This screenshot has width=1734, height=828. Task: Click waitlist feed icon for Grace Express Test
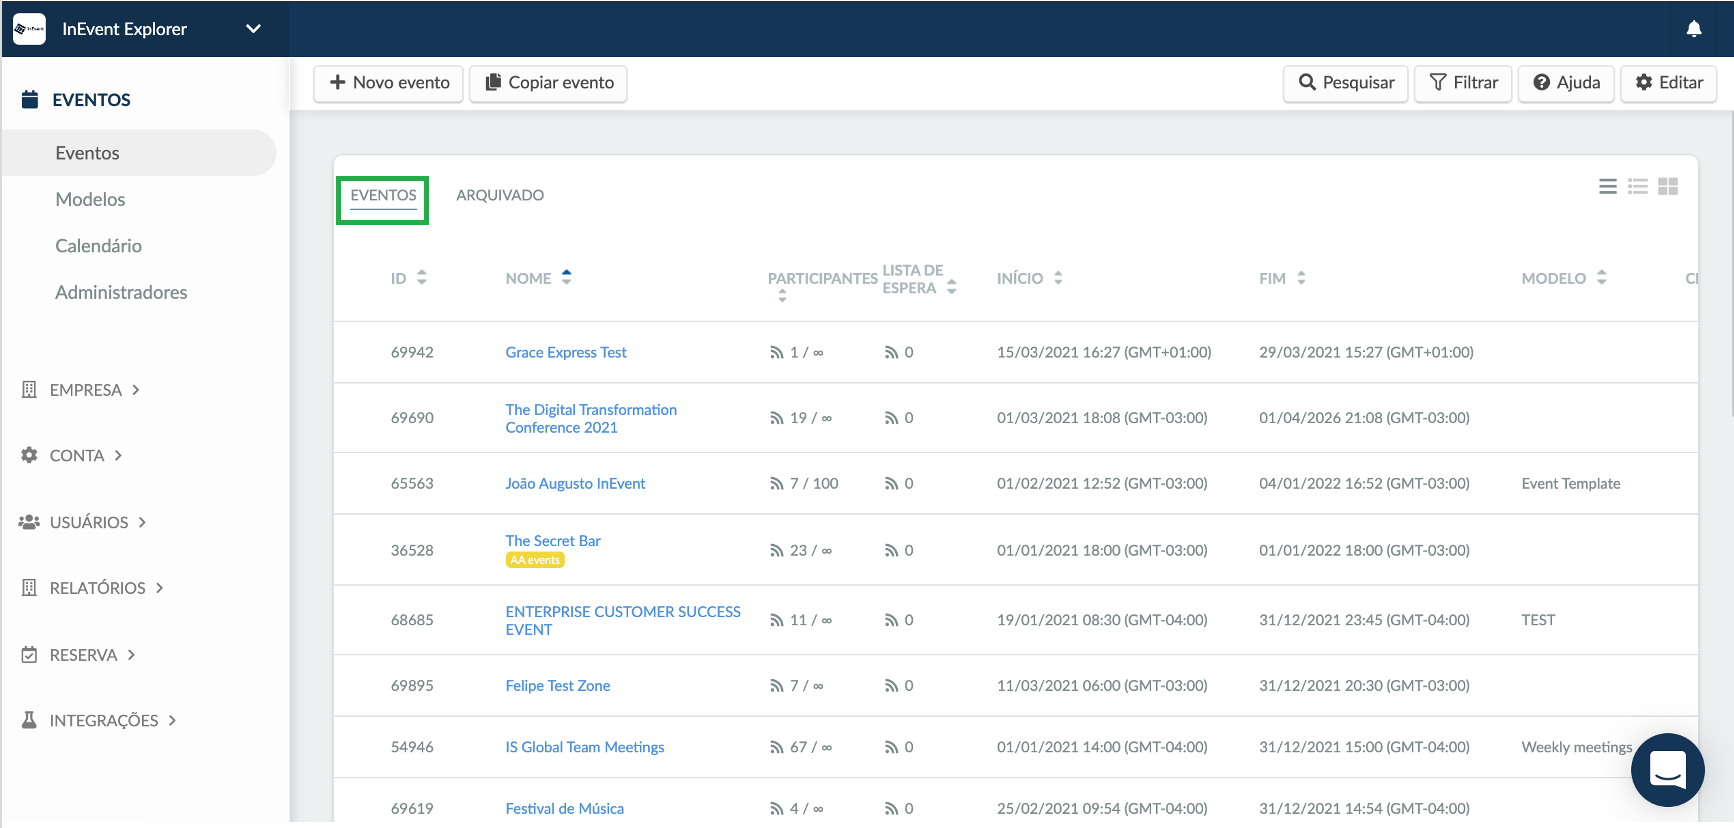click(x=891, y=353)
